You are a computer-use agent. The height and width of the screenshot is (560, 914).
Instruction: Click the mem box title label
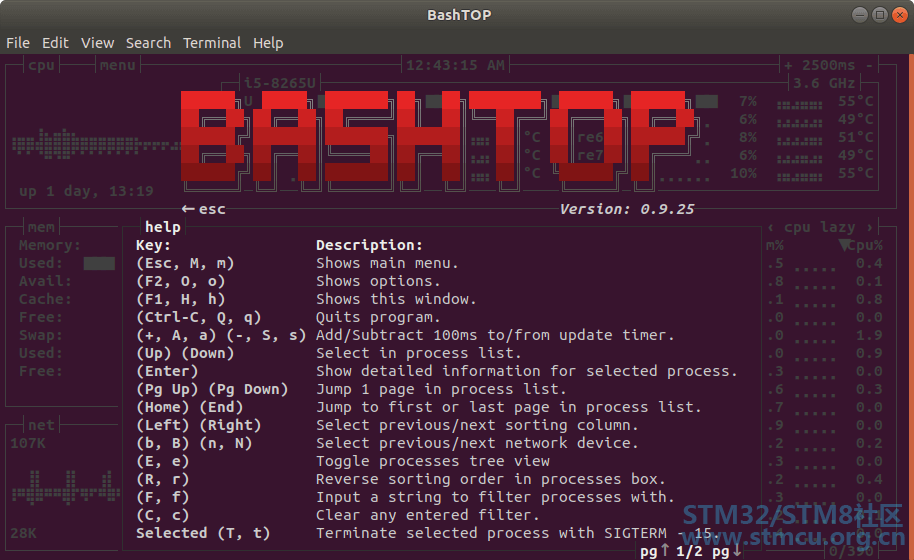(x=41, y=227)
